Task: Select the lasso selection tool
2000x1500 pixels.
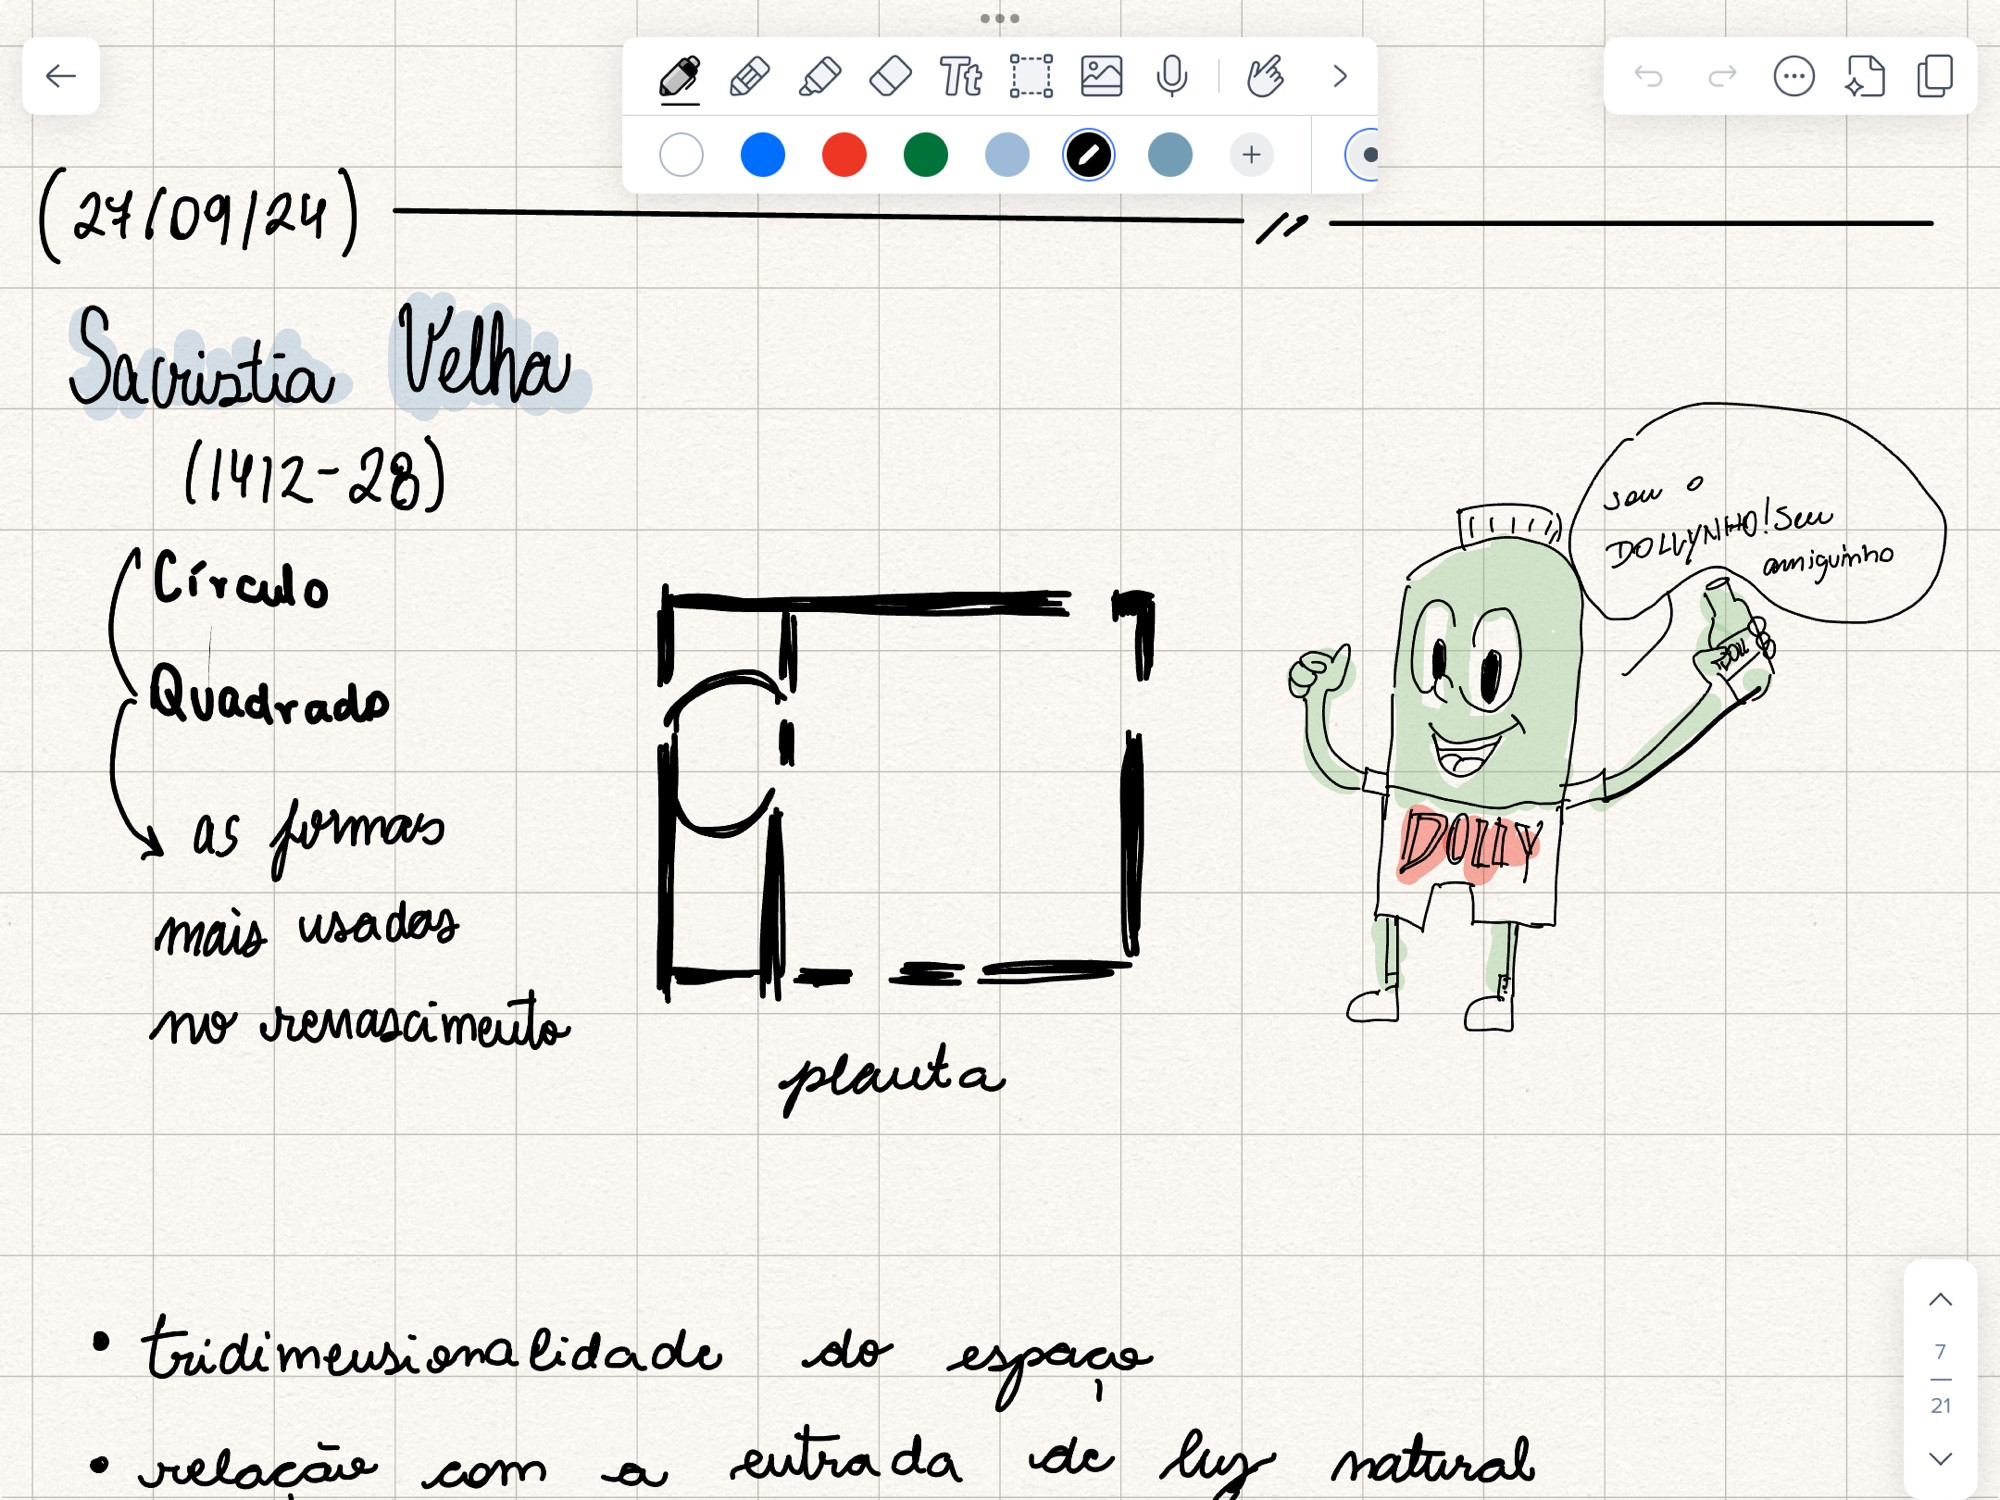Action: coord(1031,77)
